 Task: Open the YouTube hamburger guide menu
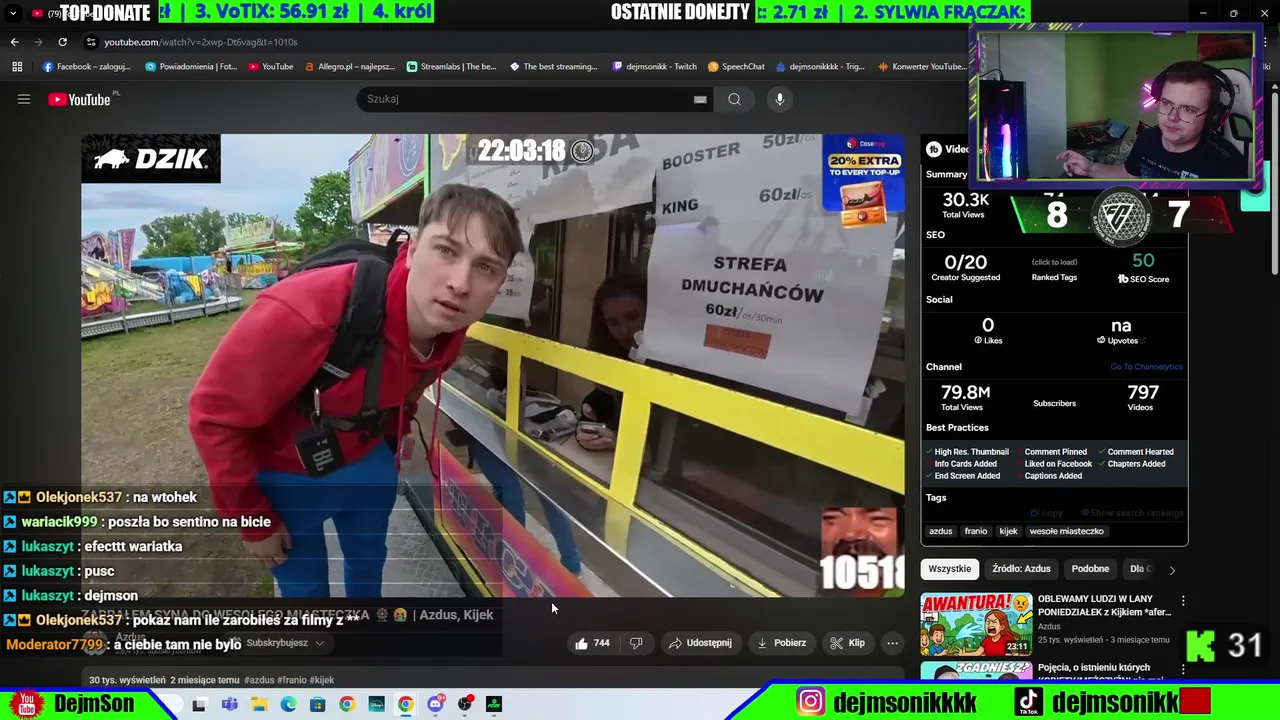pos(24,99)
